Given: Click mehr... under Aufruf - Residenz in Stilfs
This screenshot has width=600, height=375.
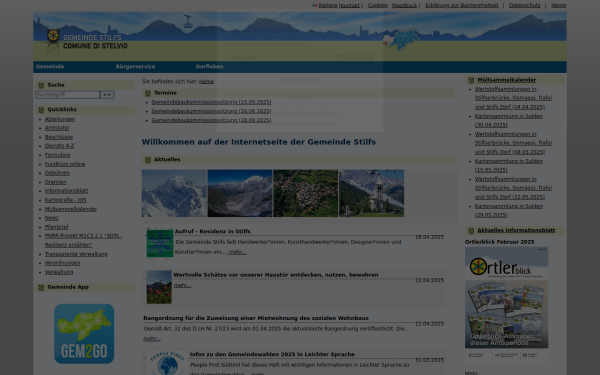Looking at the screenshot, I should click(237, 252).
